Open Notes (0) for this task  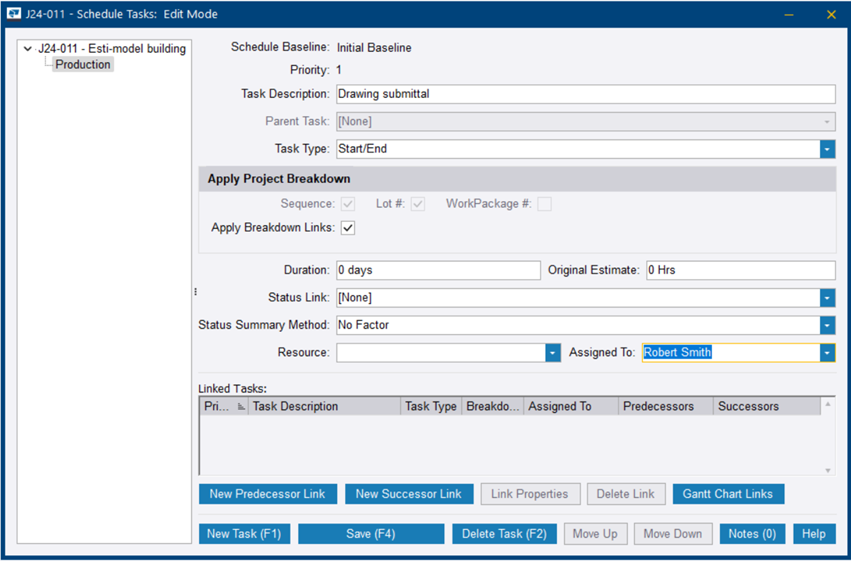752,534
